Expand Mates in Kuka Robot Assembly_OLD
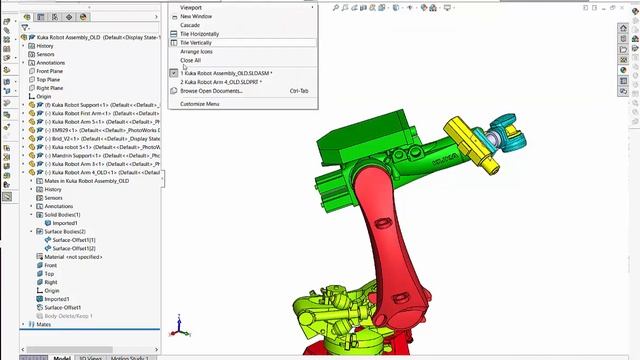This screenshot has width=640, height=360. pos(31,181)
